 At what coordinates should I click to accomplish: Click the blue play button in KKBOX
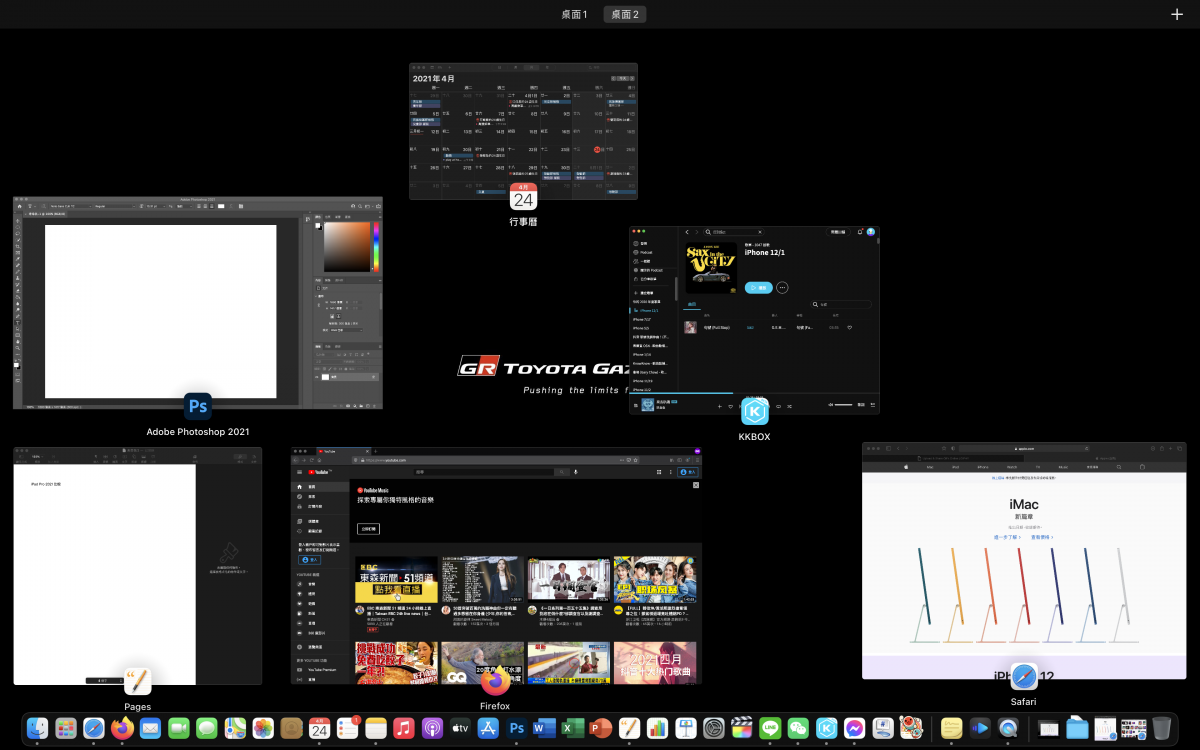click(759, 287)
